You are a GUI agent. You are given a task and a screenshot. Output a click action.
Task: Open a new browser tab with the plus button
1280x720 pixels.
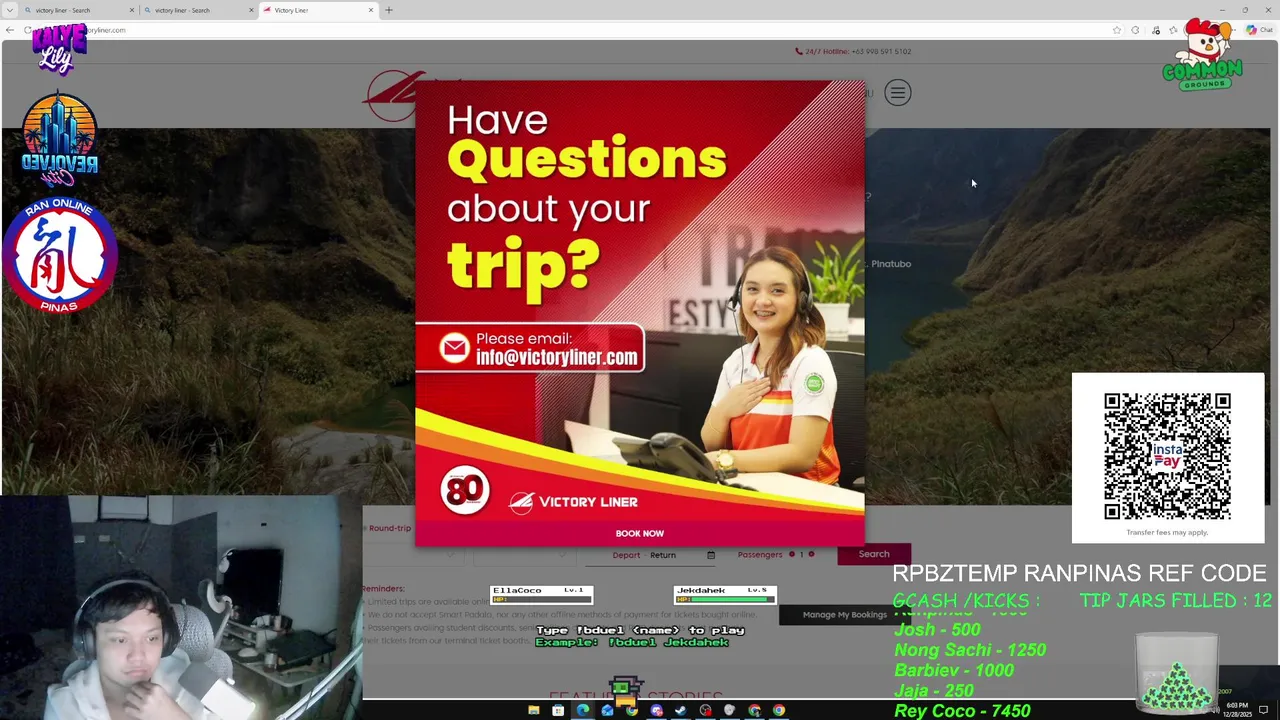389,10
